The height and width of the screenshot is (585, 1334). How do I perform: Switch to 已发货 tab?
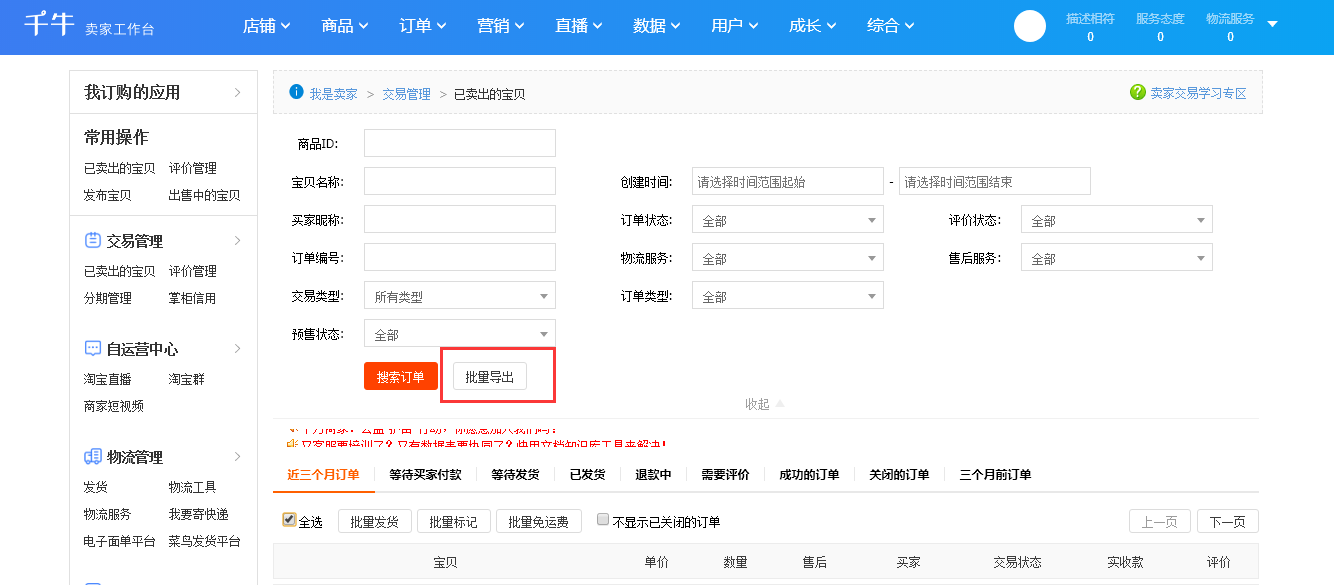pos(588,474)
